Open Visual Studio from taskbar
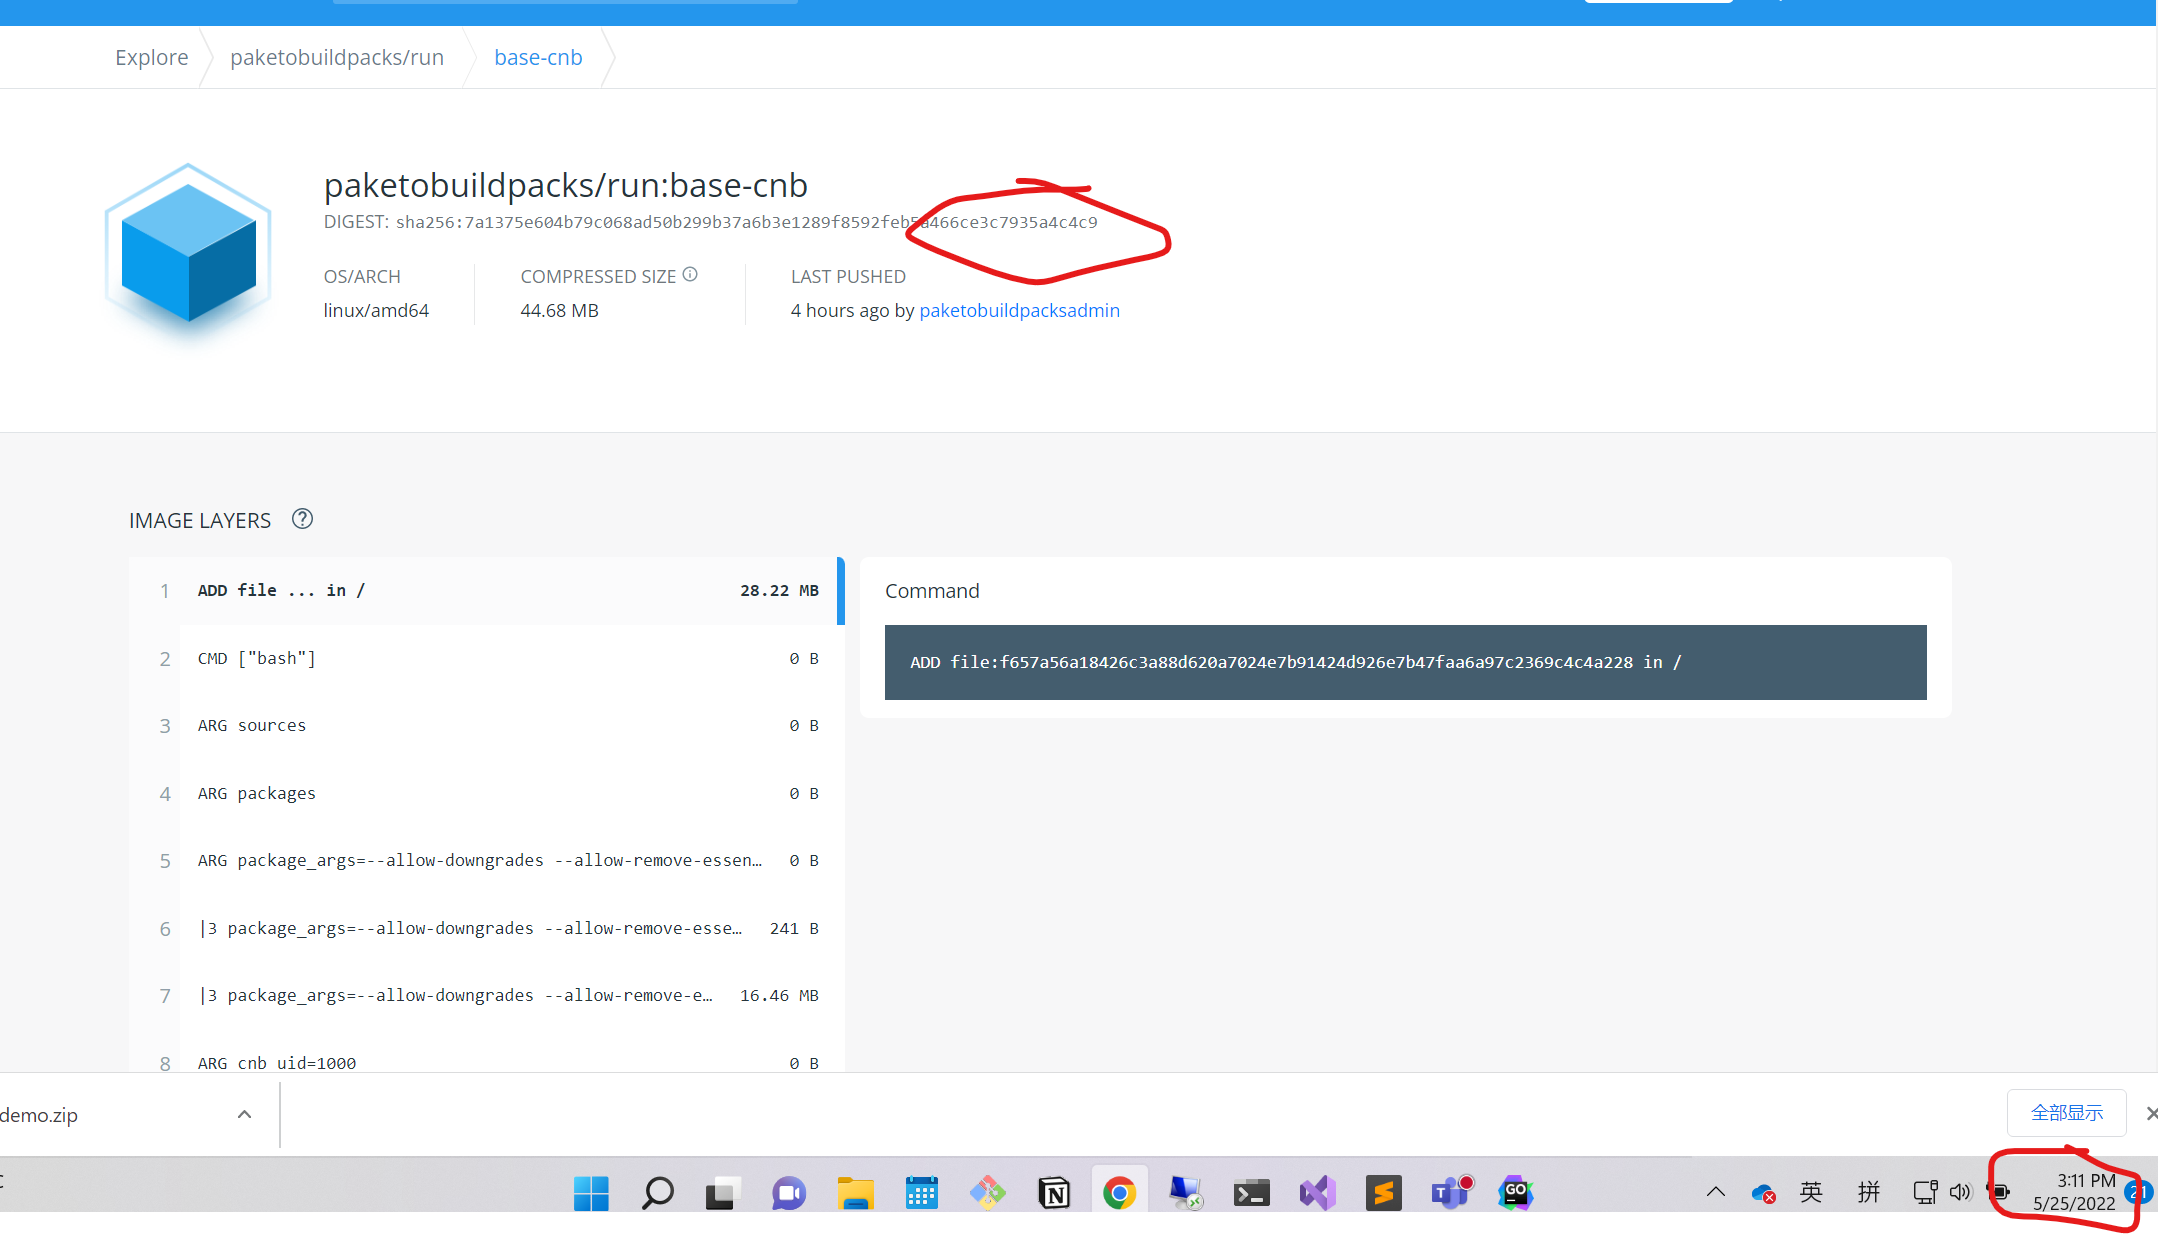The image size is (2158, 1235). [x=1318, y=1192]
